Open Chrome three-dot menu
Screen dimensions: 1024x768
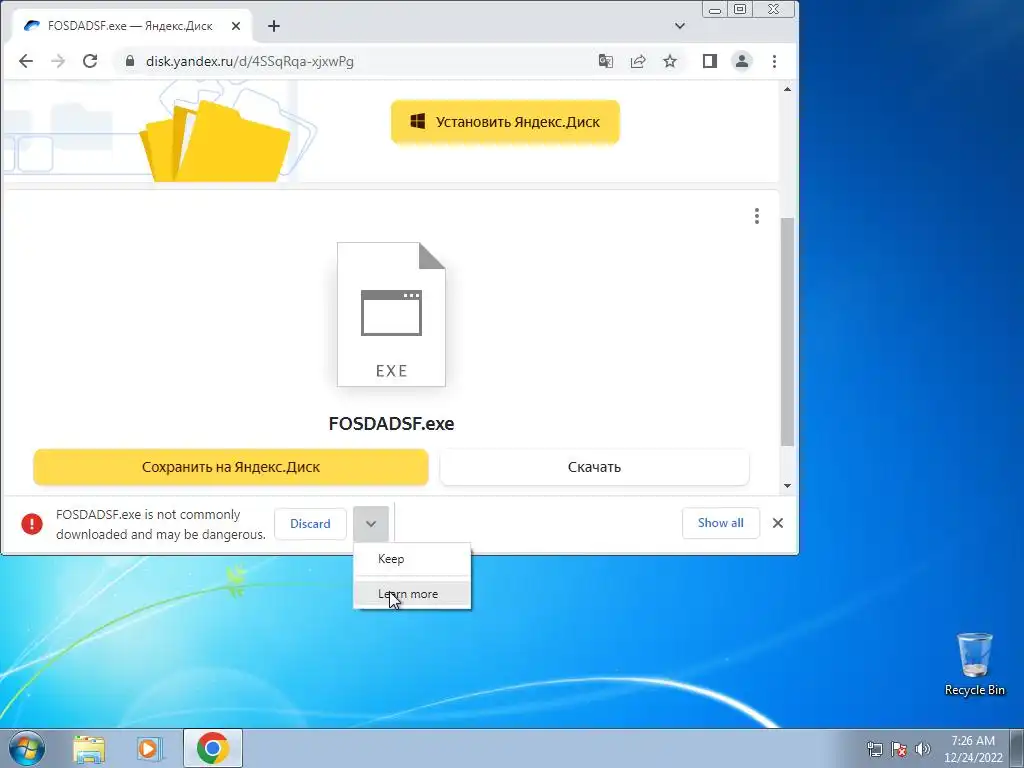point(775,61)
